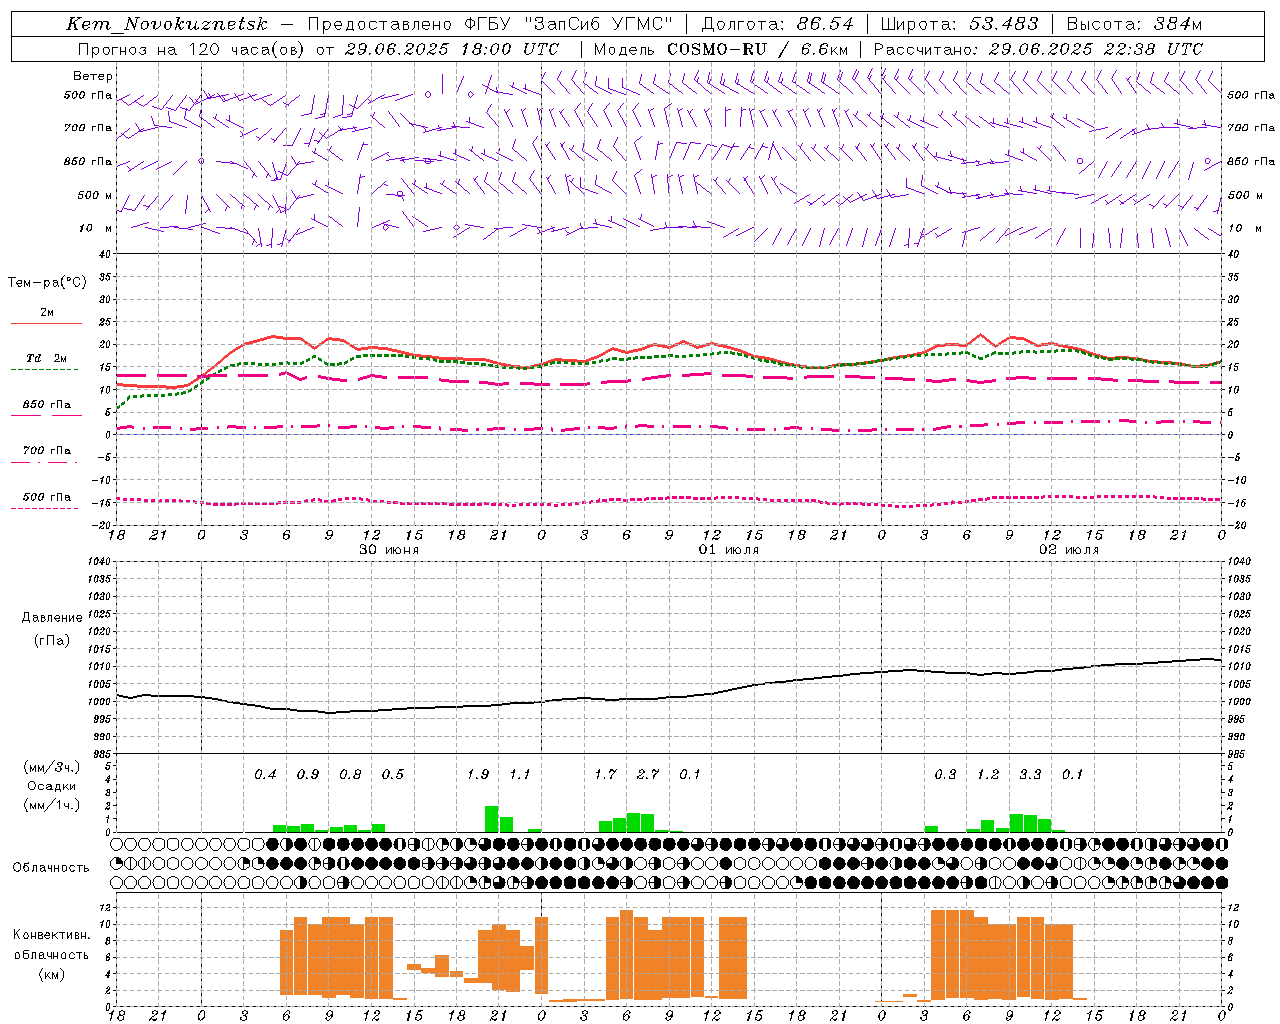This screenshot has width=1280, height=1024.
Task: Click the precipitation value 0.4
Action: (x=265, y=775)
